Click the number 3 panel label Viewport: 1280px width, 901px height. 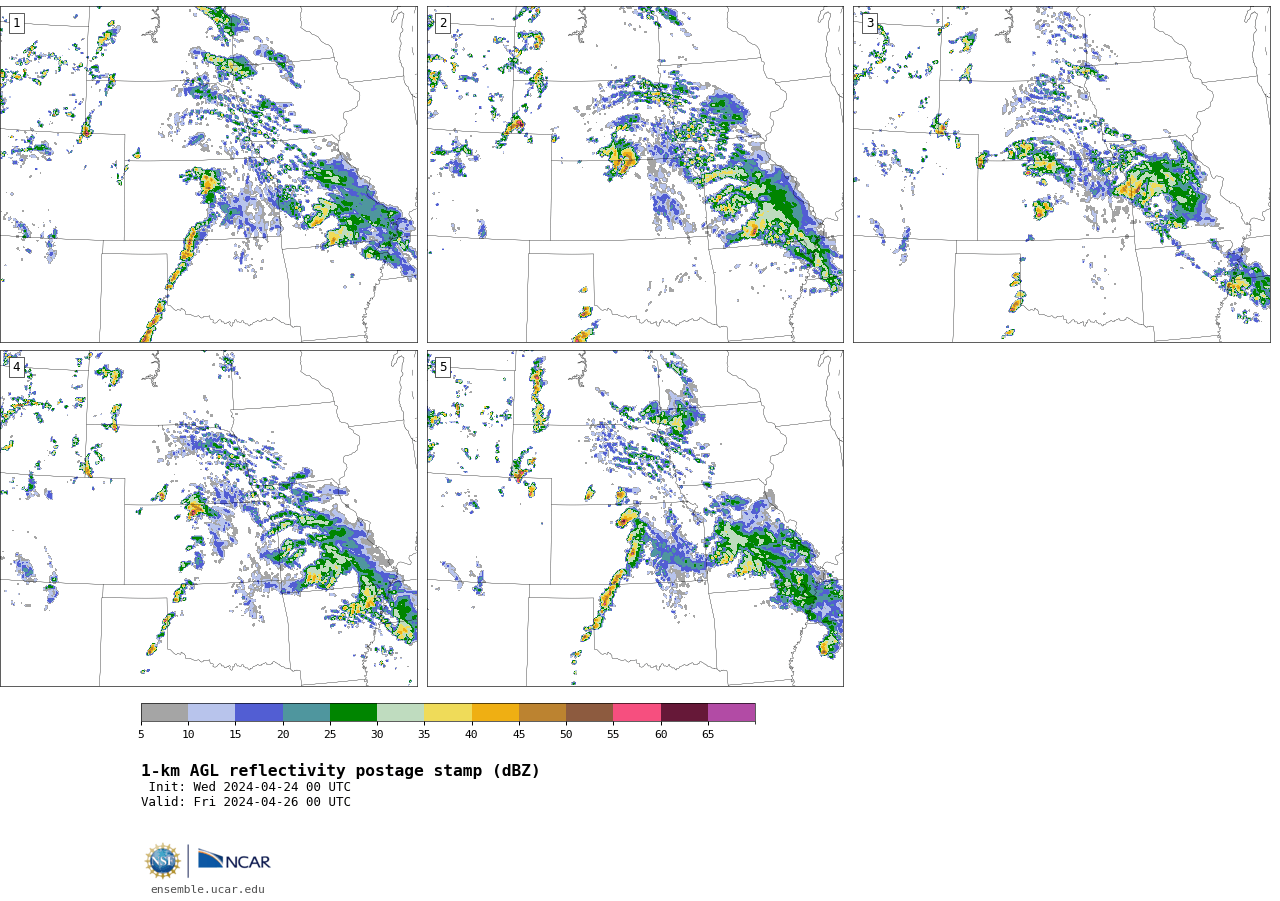[869, 23]
